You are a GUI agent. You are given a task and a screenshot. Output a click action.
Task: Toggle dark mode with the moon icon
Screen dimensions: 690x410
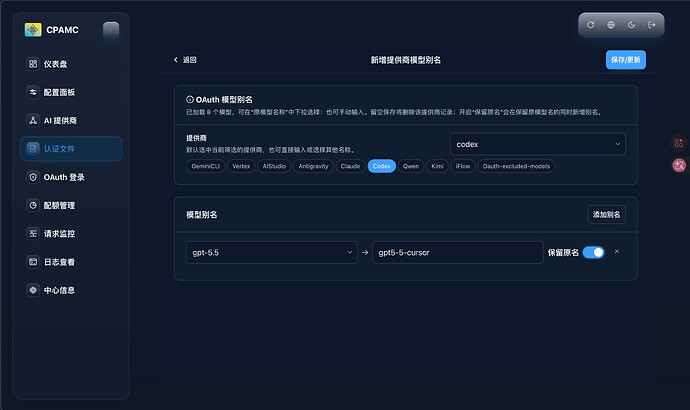point(631,25)
